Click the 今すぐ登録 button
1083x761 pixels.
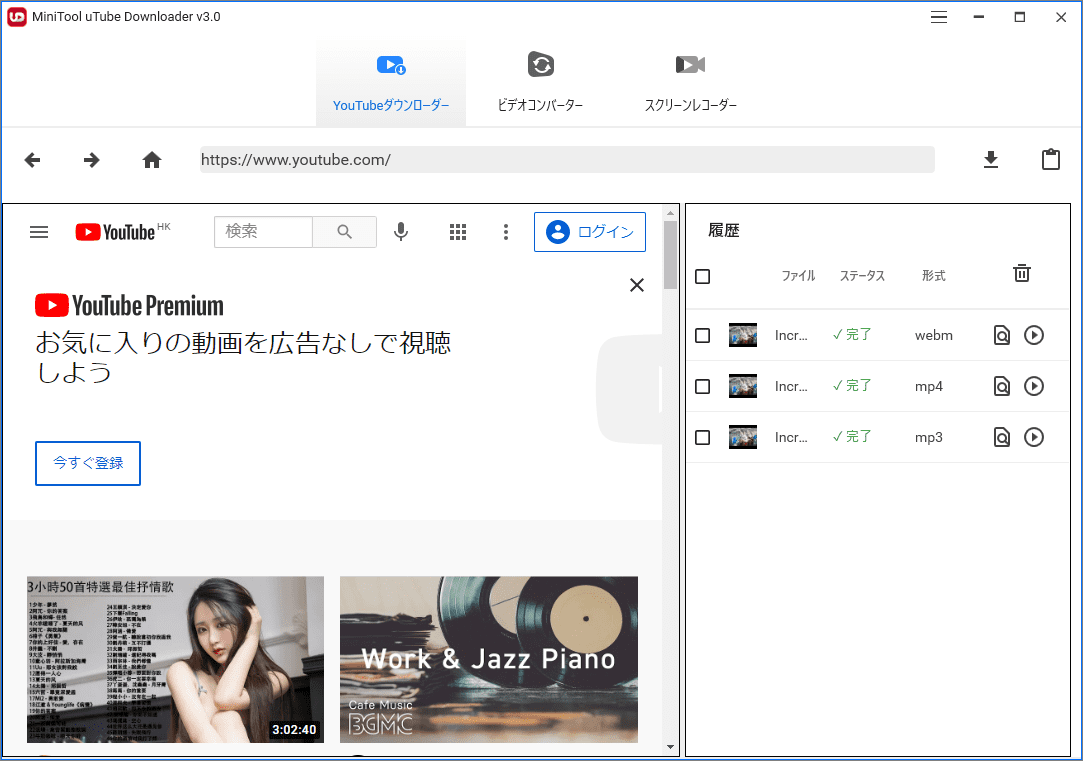[88, 463]
